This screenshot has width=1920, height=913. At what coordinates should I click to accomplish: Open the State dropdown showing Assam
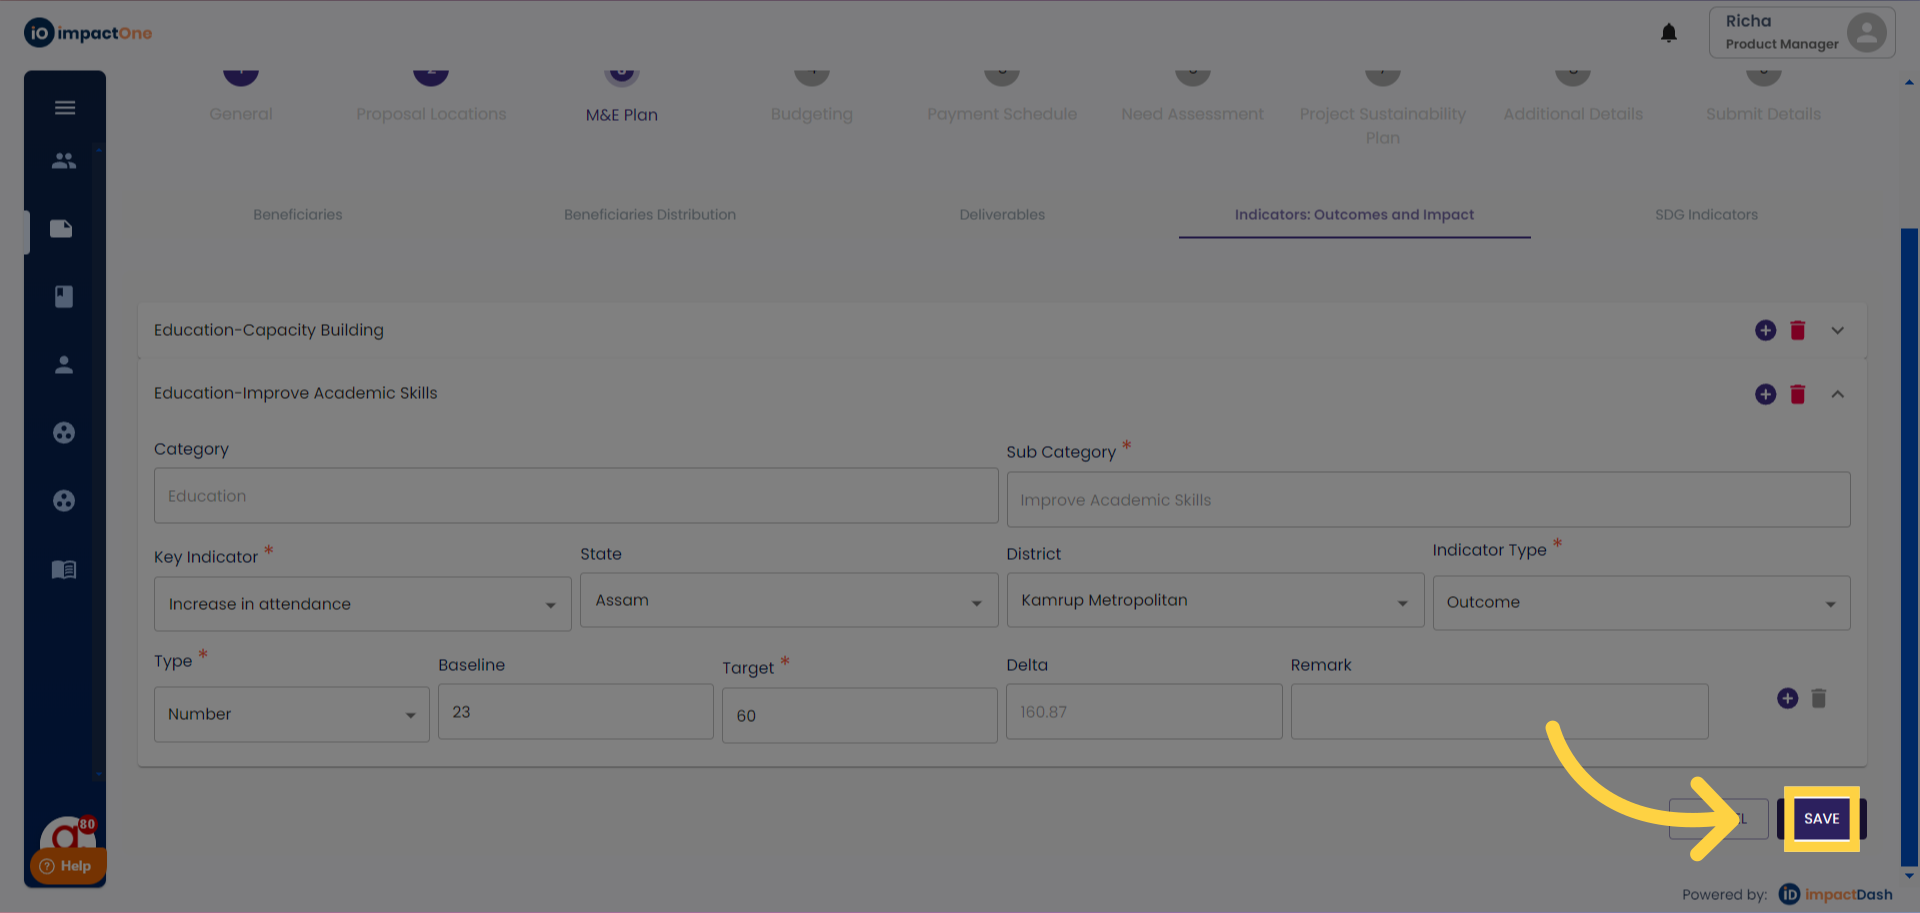coord(788,600)
